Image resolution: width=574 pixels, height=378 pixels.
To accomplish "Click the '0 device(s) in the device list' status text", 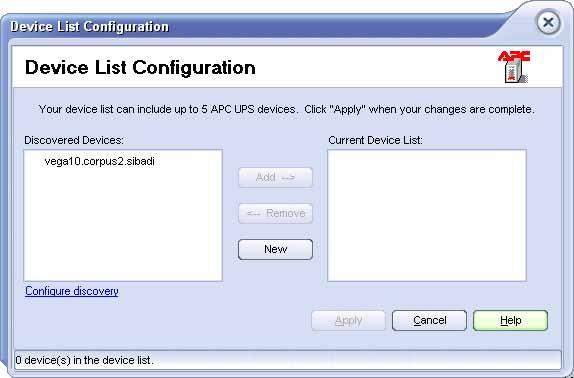I will coord(85,360).
